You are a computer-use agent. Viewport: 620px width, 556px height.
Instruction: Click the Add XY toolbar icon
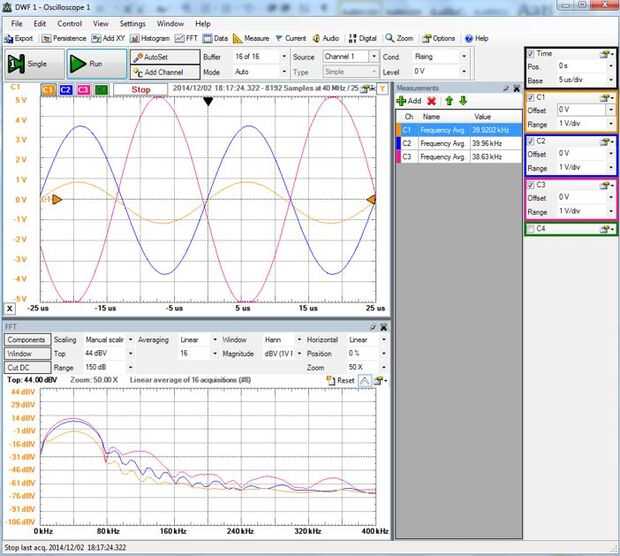click(103, 38)
